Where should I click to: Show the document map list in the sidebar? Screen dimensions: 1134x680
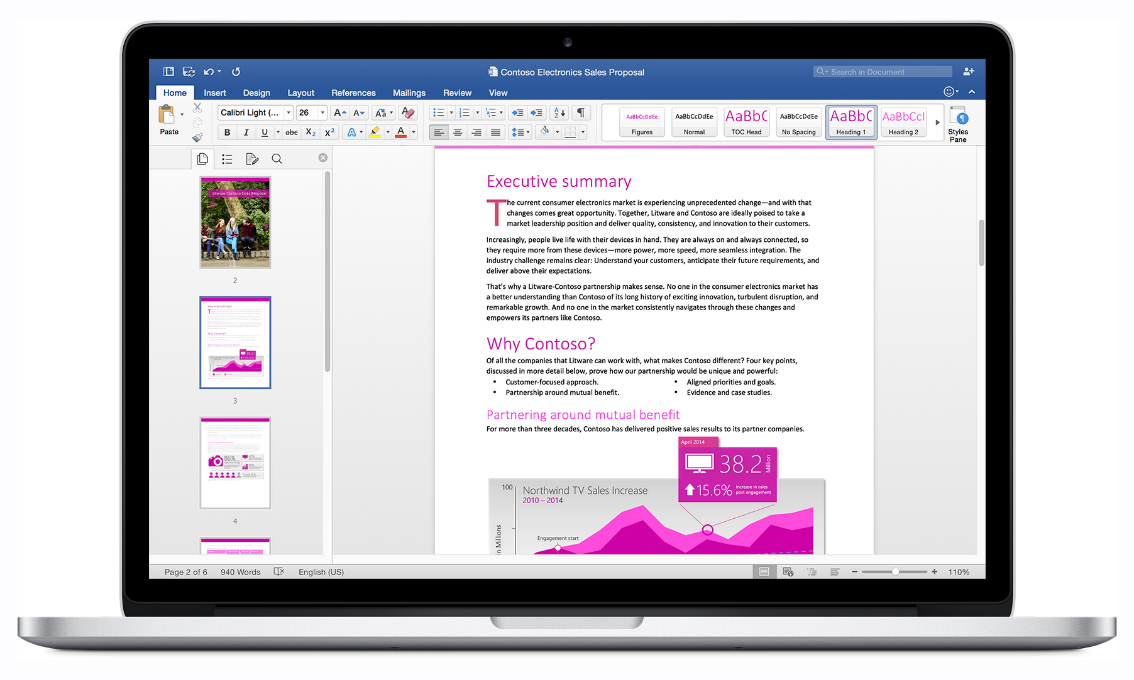click(227, 158)
